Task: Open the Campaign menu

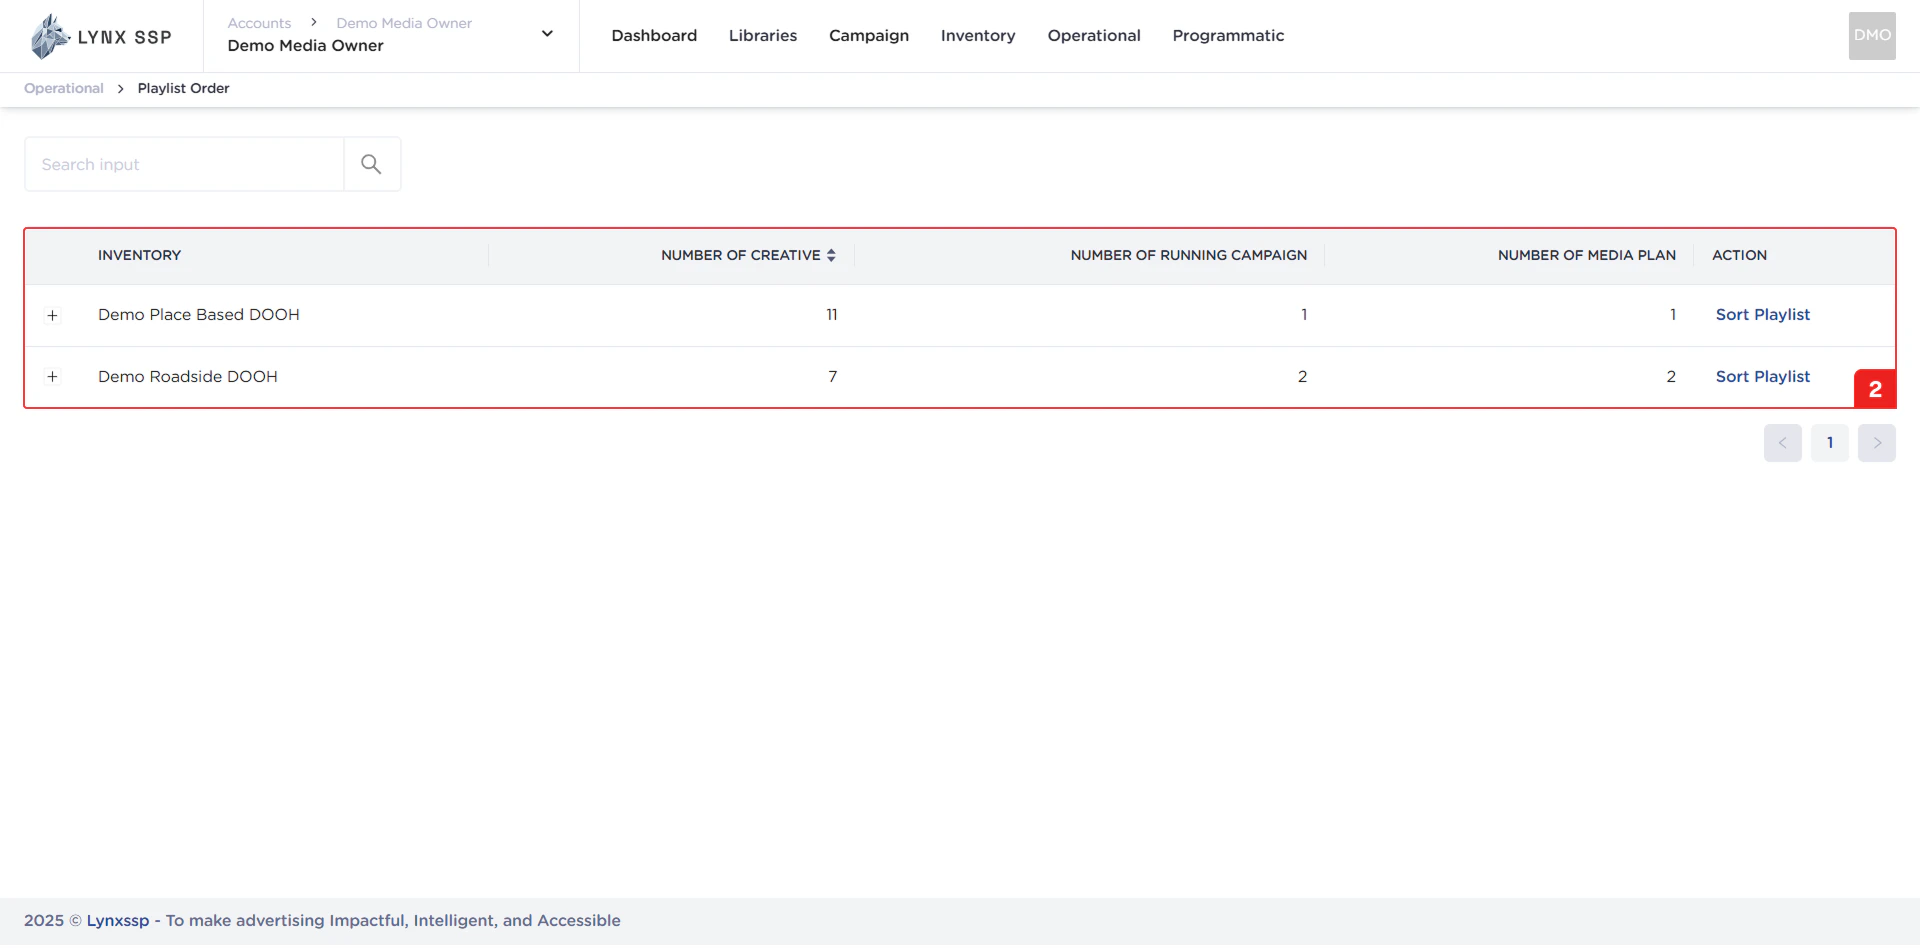Action: click(869, 35)
